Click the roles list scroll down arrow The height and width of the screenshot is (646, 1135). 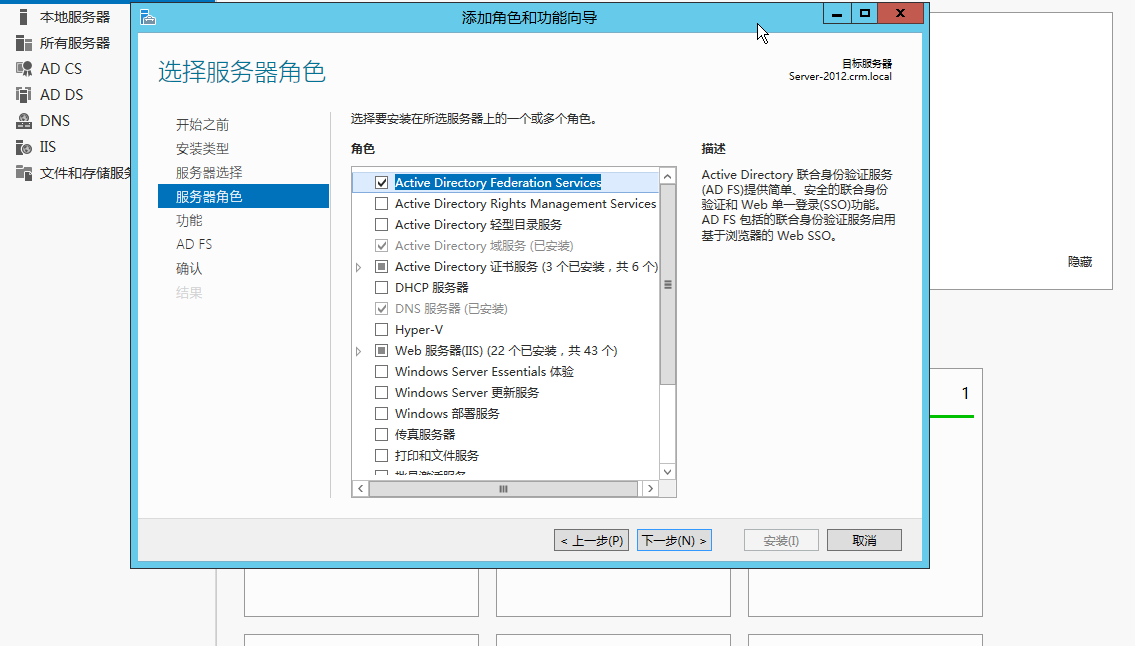(668, 471)
